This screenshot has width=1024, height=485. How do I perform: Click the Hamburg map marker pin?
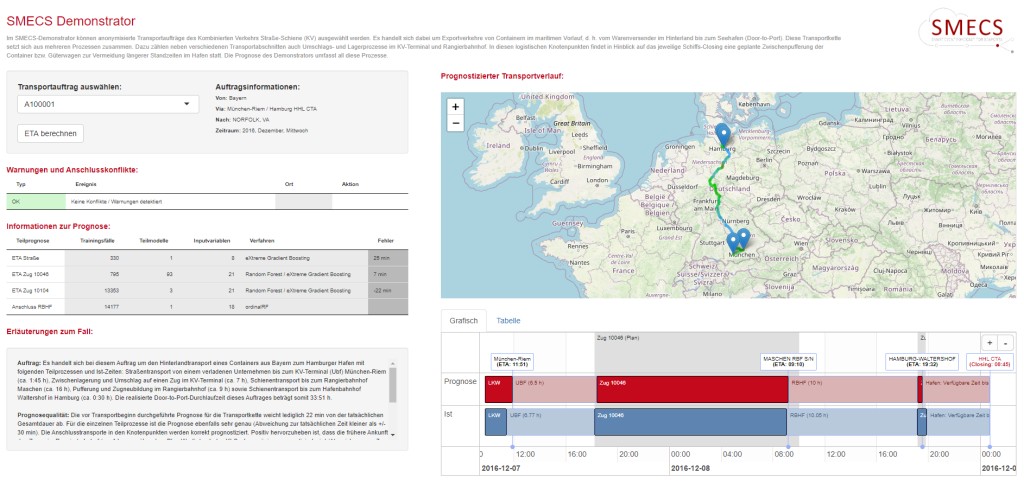[722, 135]
